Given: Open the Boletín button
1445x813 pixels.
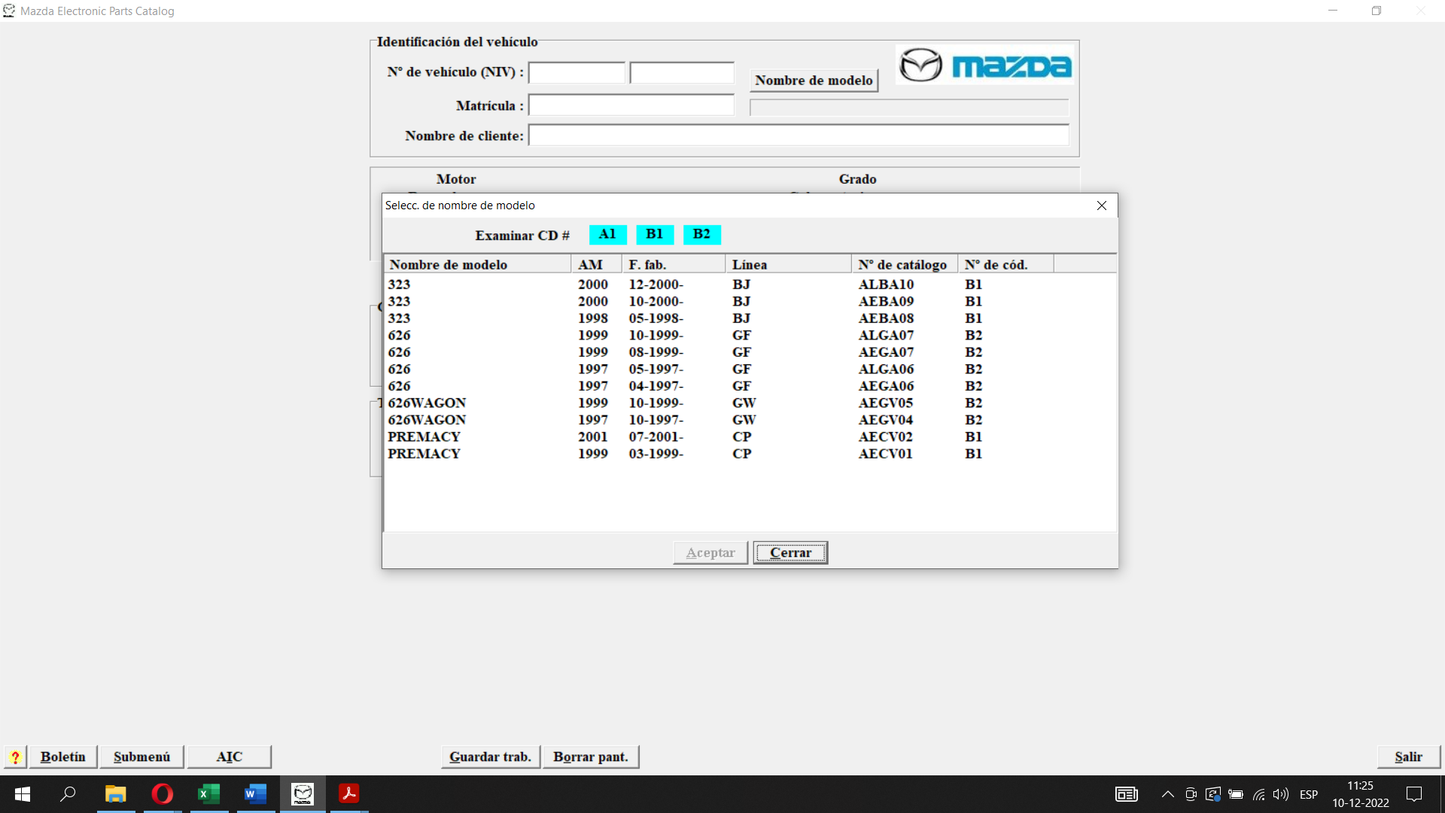Looking at the screenshot, I should pyautogui.click(x=63, y=757).
